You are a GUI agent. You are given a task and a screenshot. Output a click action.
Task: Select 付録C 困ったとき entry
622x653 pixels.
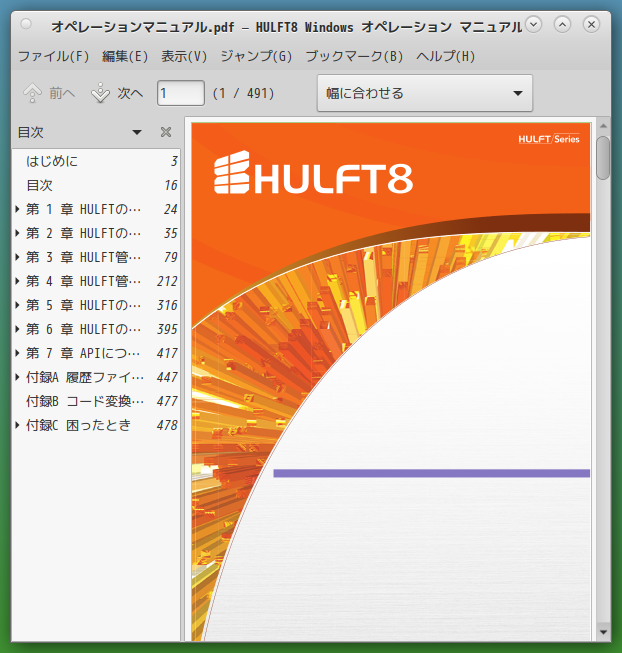96,425
